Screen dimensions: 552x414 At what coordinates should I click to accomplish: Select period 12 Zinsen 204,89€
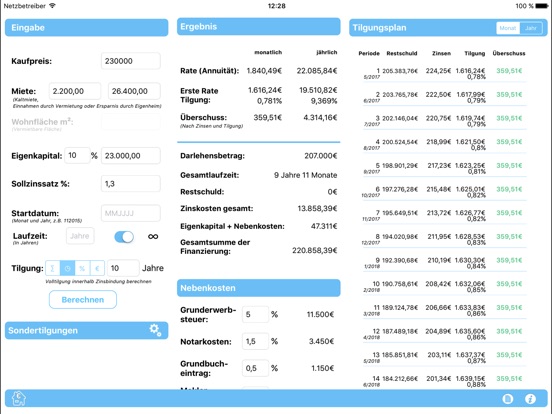click(438, 331)
